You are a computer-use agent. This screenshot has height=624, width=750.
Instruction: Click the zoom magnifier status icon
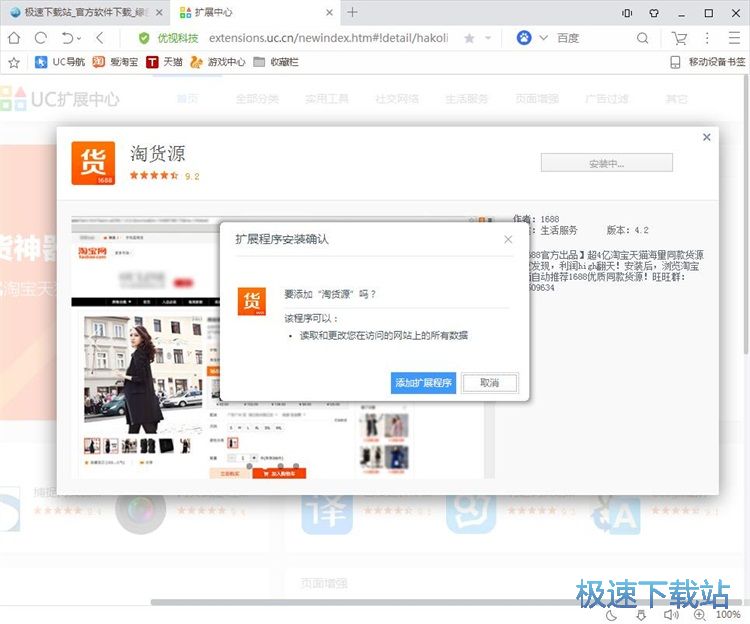[x=699, y=615]
